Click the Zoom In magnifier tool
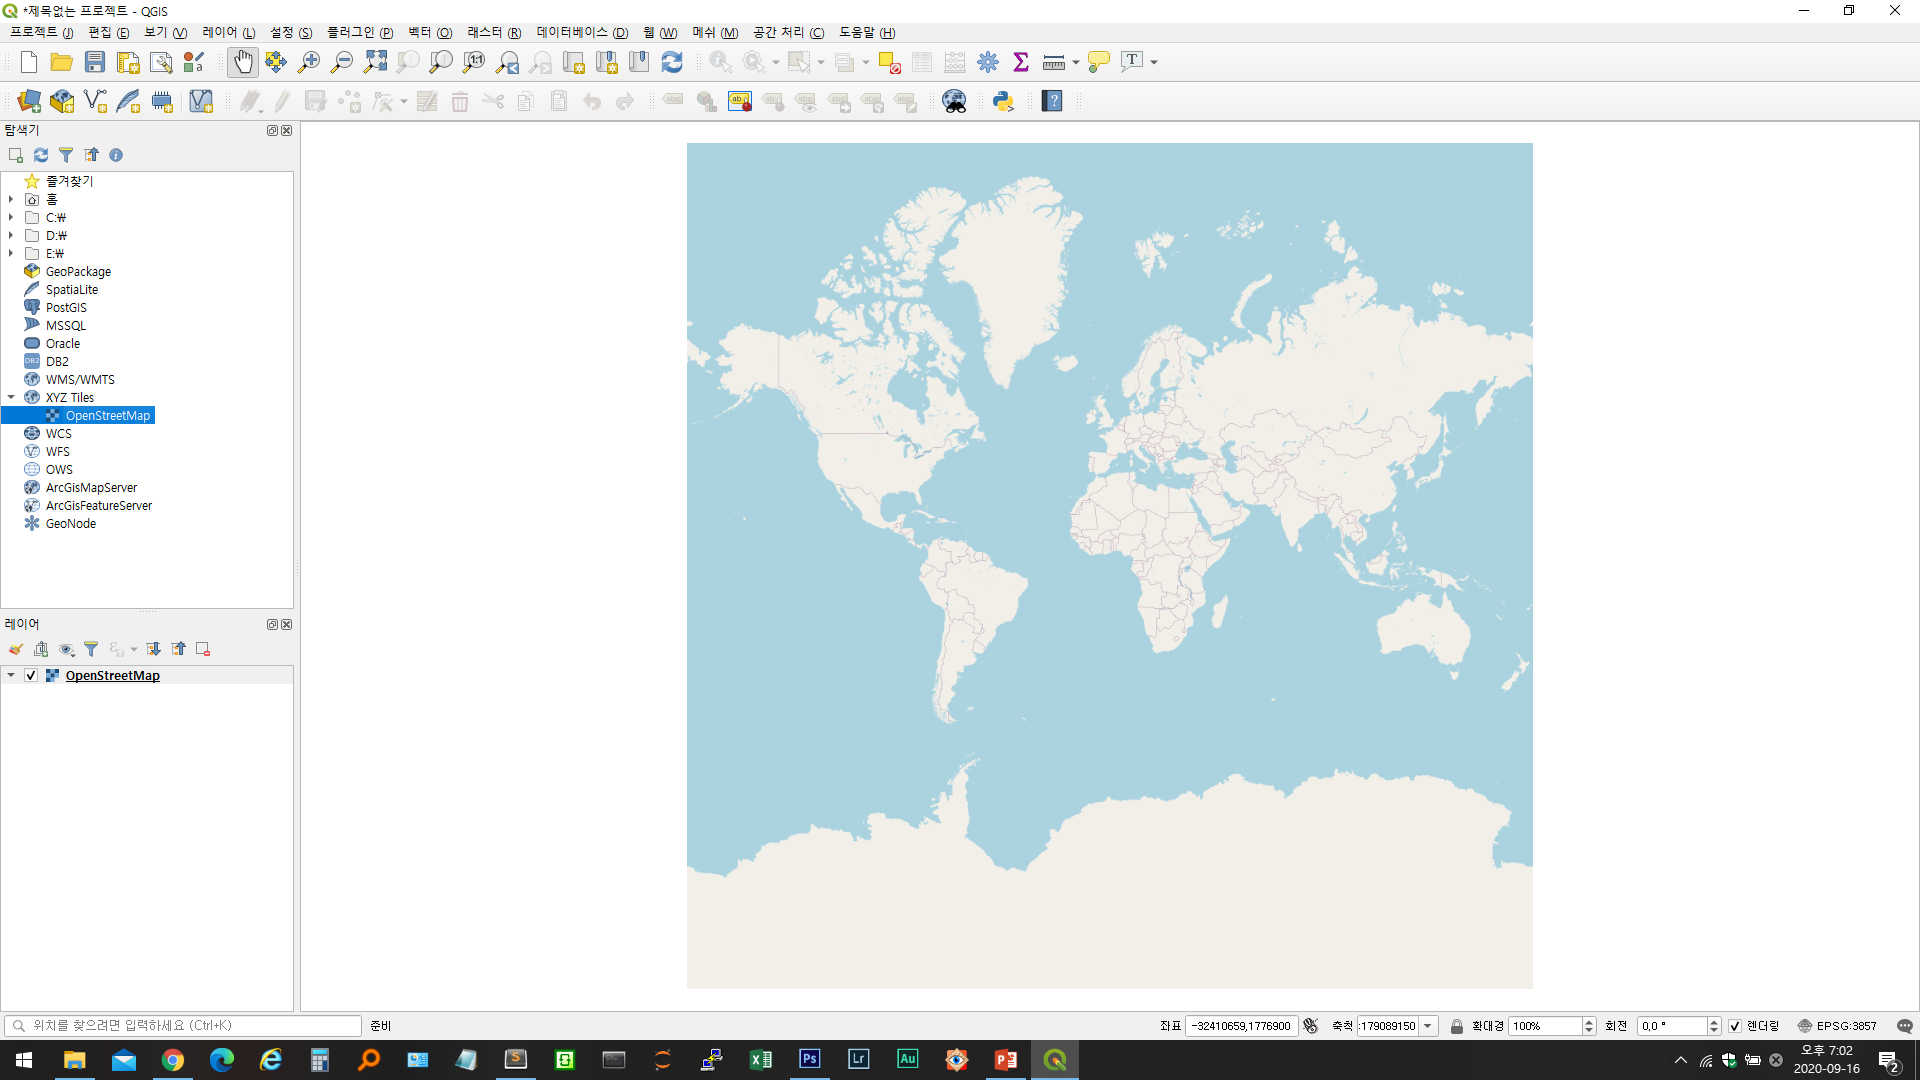The image size is (1920, 1080). pyautogui.click(x=309, y=62)
